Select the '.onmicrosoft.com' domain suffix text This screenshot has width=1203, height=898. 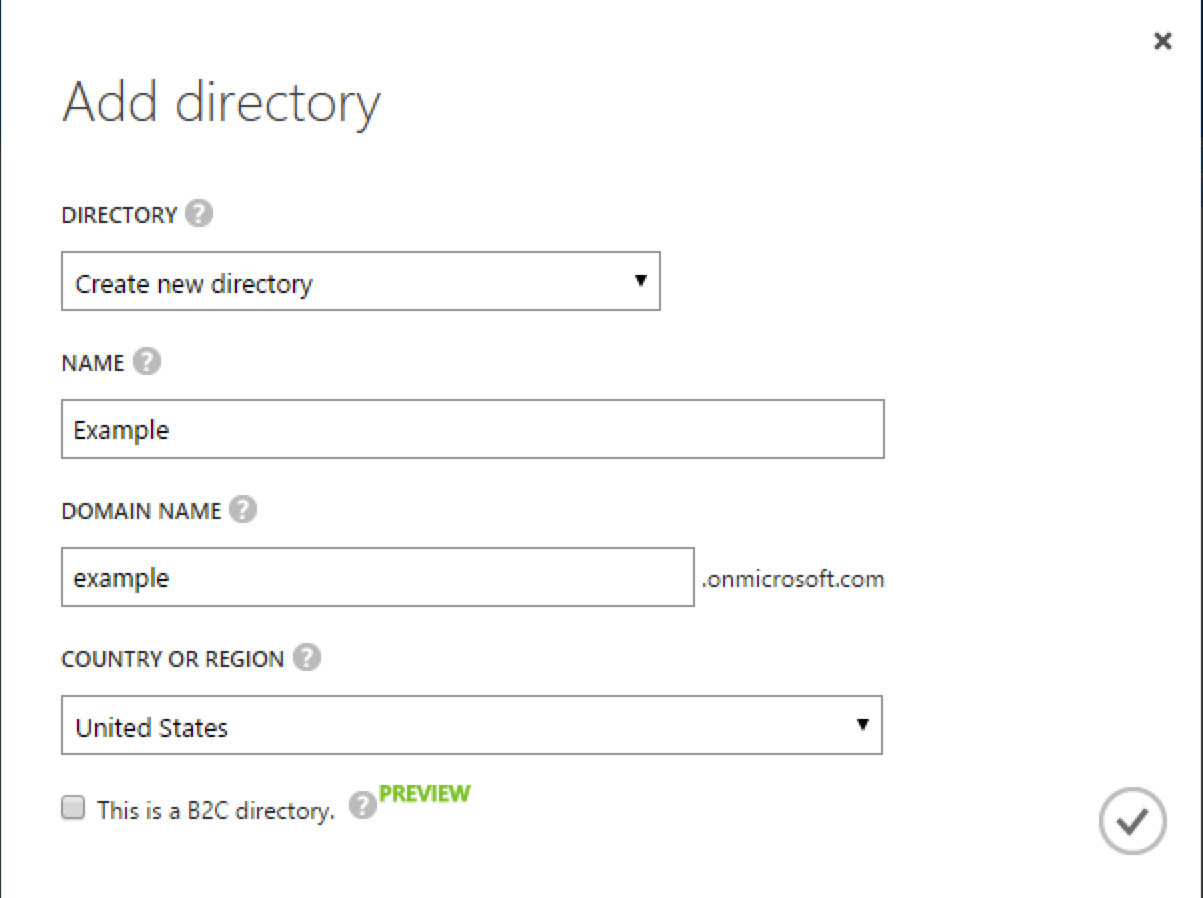[793, 579]
